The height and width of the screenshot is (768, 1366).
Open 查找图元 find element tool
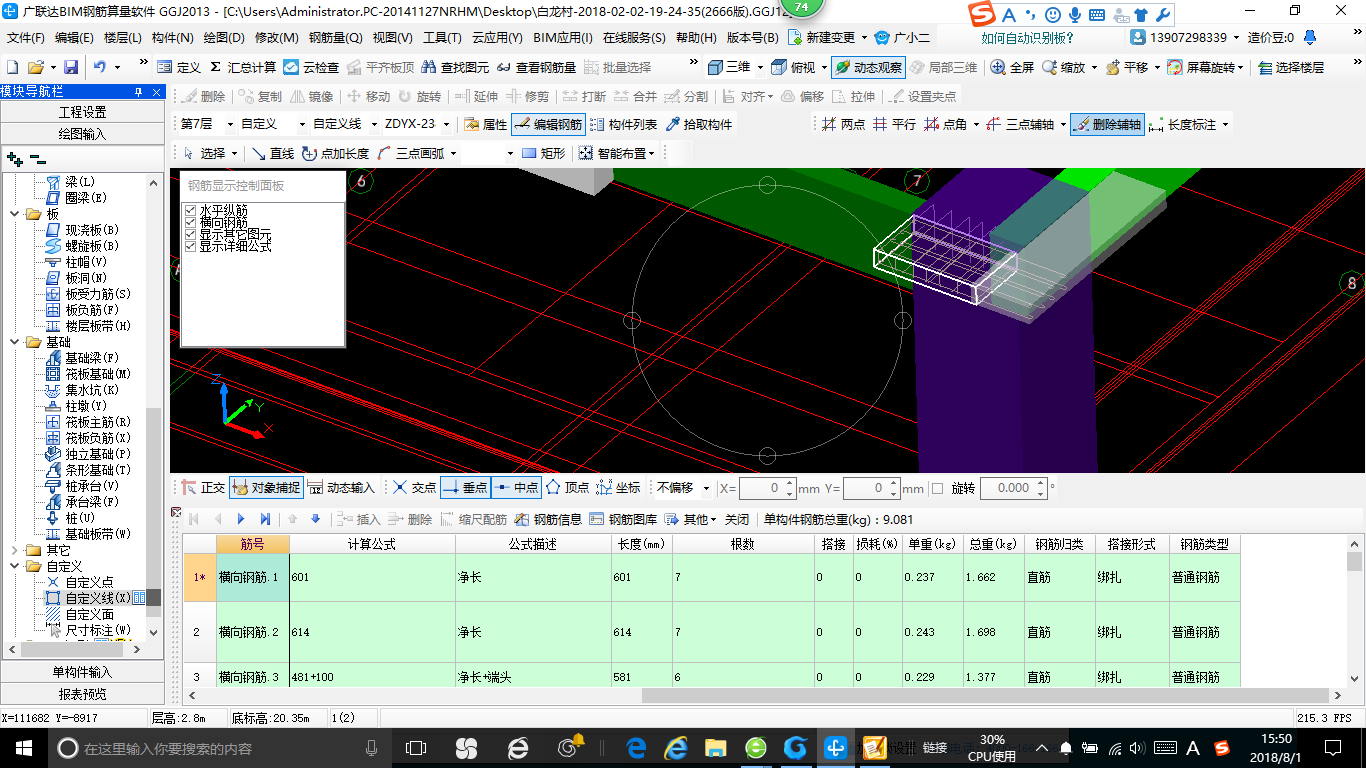(x=455, y=67)
